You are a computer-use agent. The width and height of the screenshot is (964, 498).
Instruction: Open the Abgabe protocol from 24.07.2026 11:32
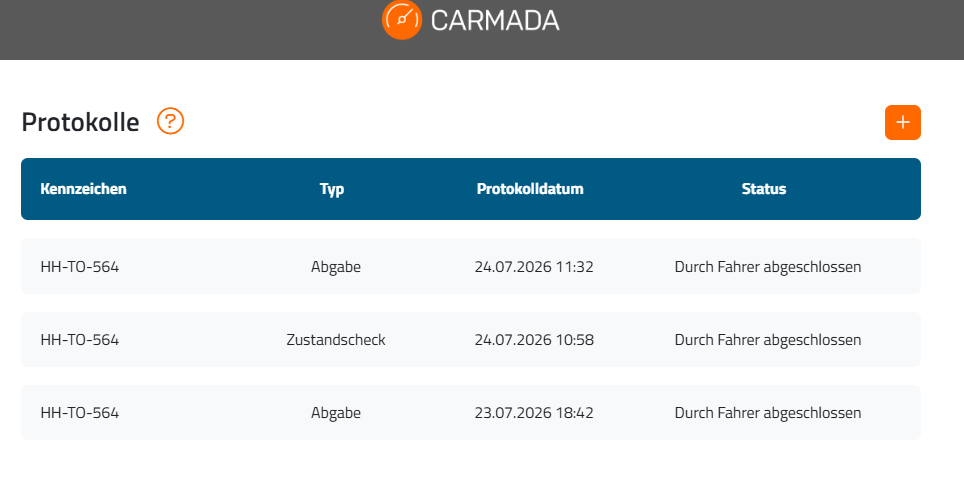[471, 266]
